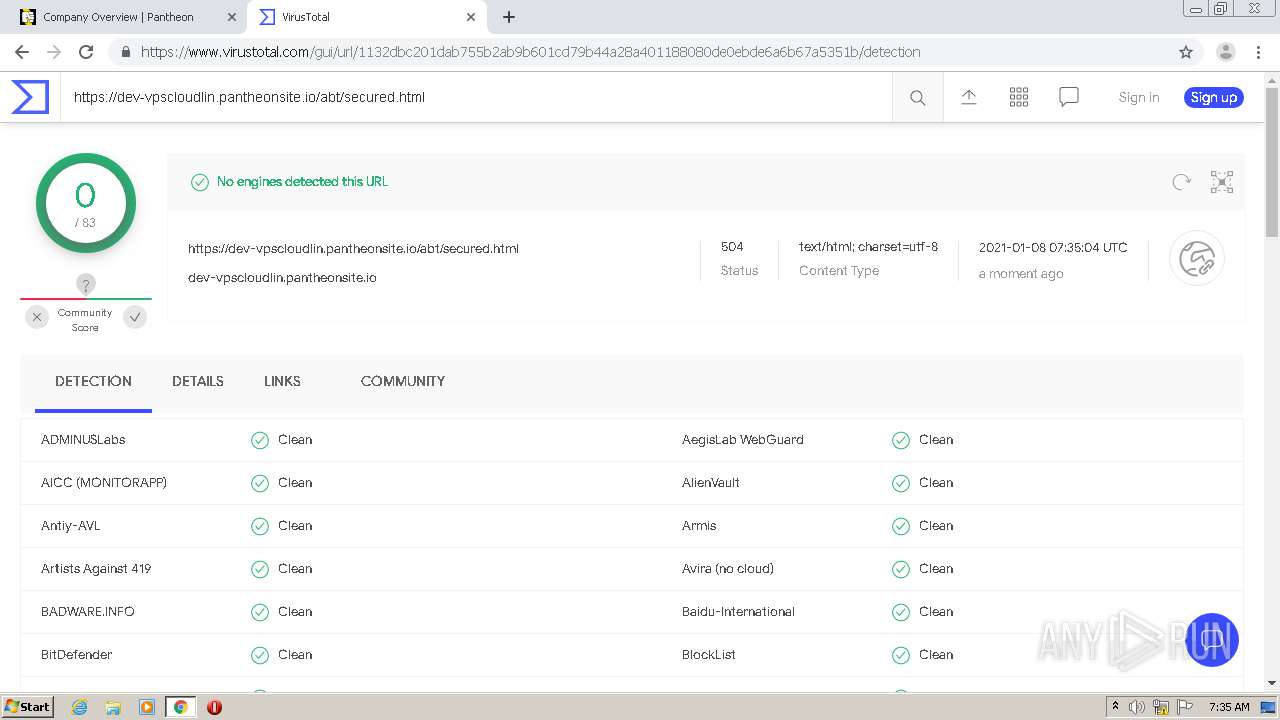The width and height of the screenshot is (1280, 720).
Task: Open Windows Explorer from the taskbar
Action: click(113, 707)
